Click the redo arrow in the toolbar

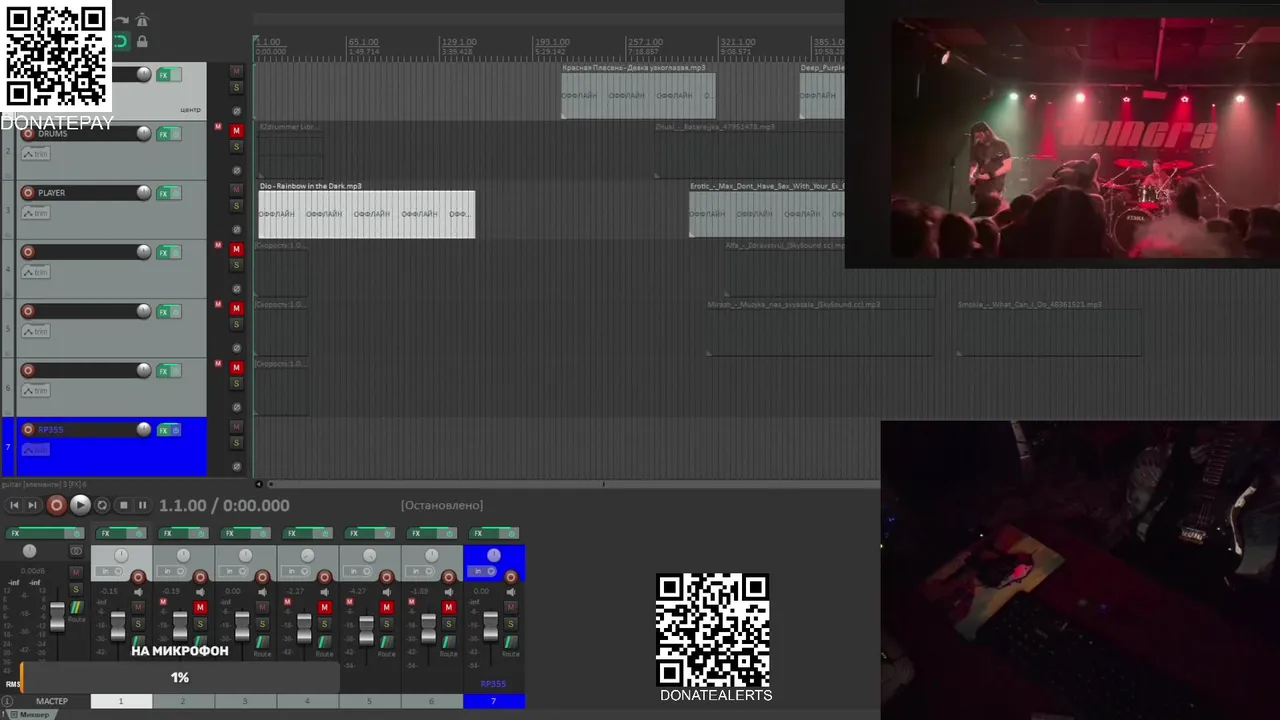(x=122, y=20)
